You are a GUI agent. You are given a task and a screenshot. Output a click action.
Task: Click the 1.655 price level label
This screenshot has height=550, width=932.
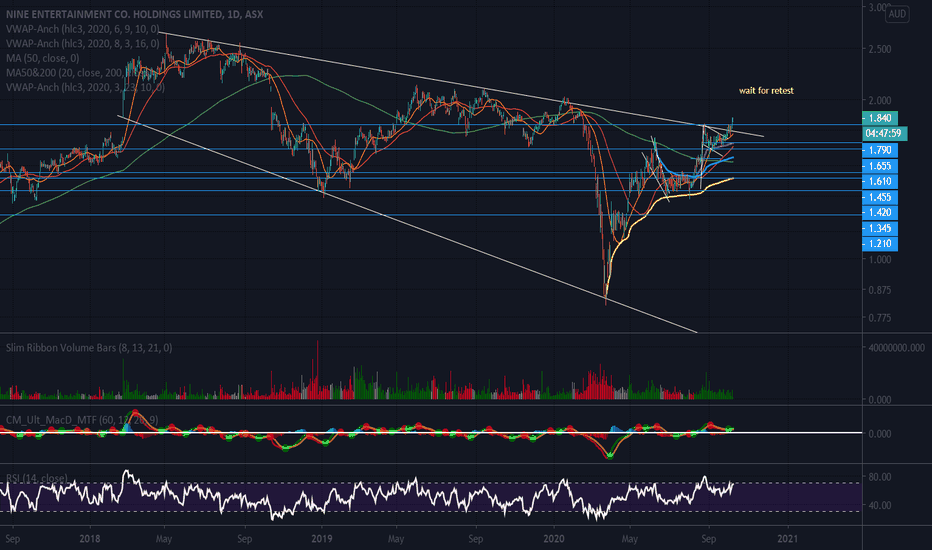[x=880, y=166]
